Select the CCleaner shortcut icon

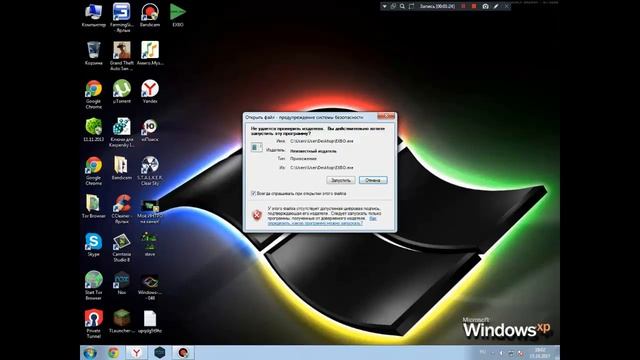click(x=122, y=209)
